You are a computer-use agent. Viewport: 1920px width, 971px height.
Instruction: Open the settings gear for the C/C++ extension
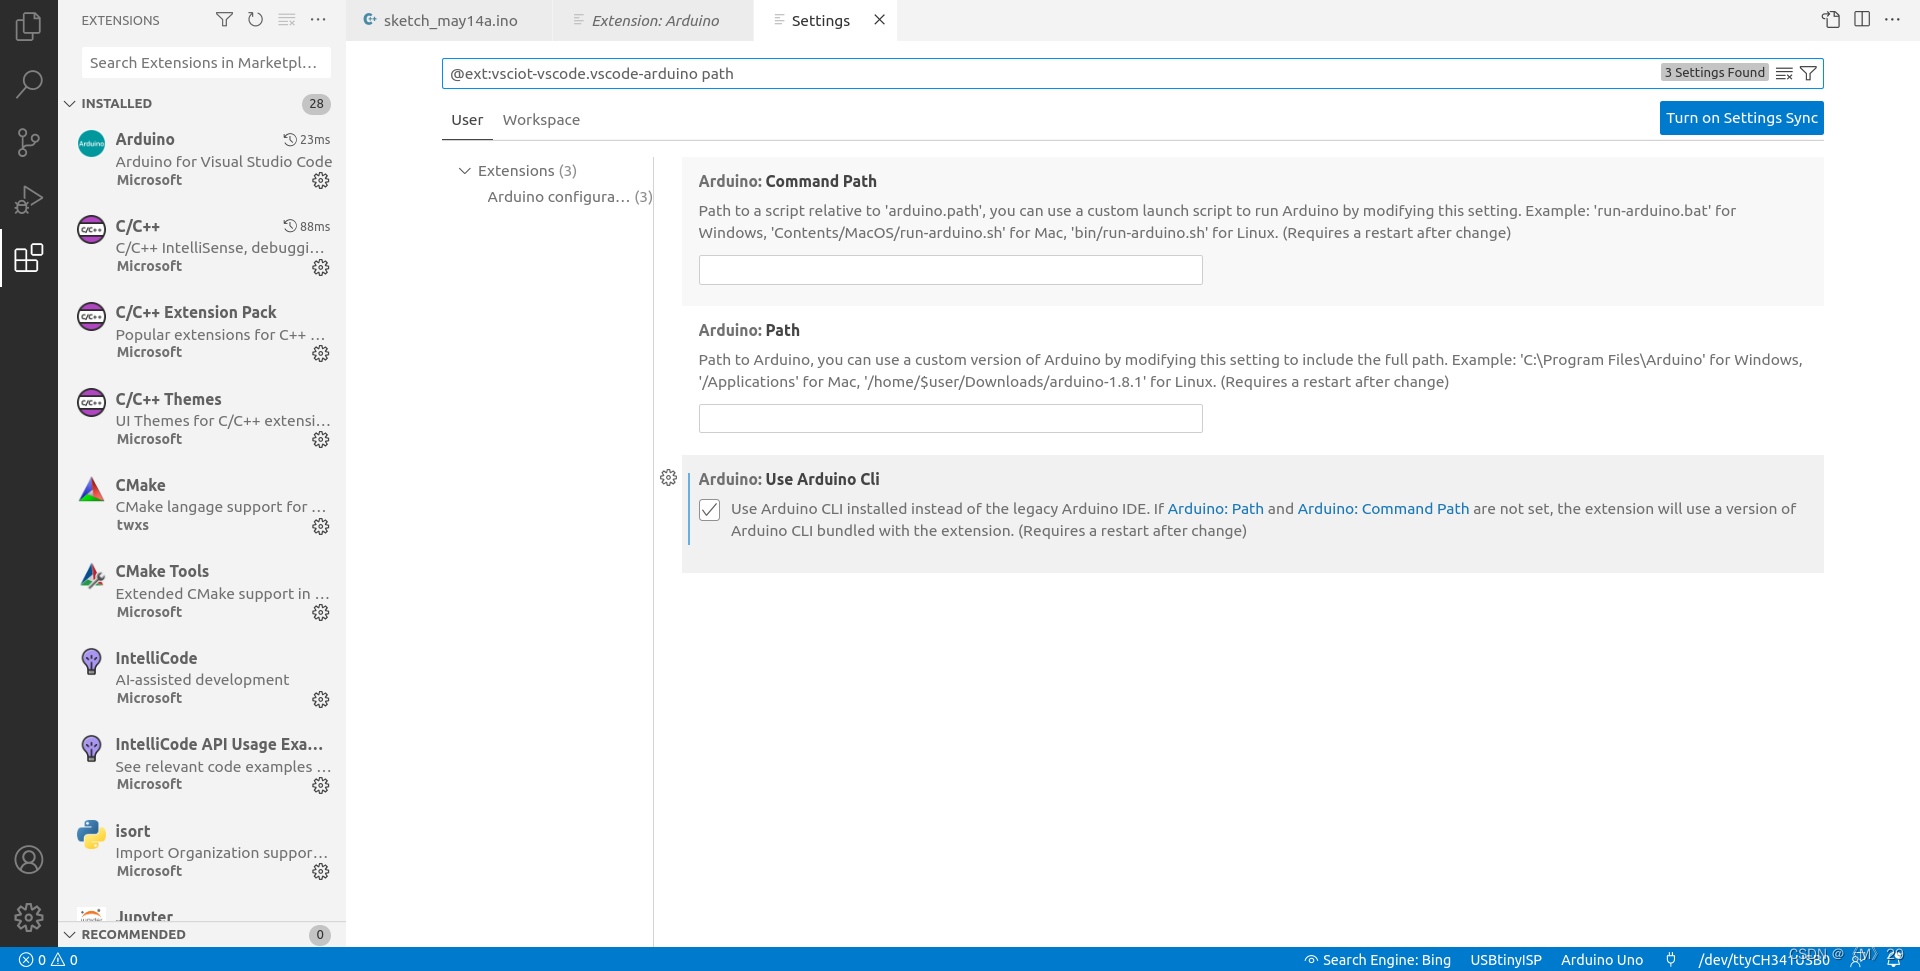[320, 267]
